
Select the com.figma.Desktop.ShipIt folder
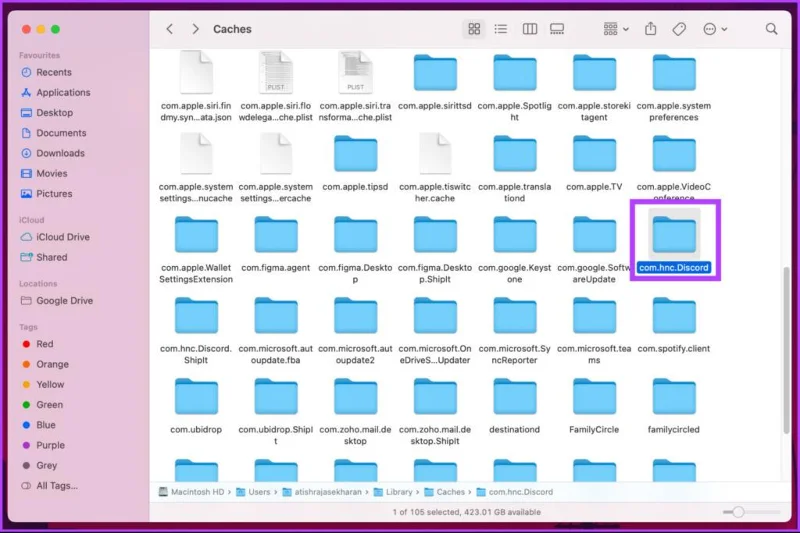pos(435,249)
